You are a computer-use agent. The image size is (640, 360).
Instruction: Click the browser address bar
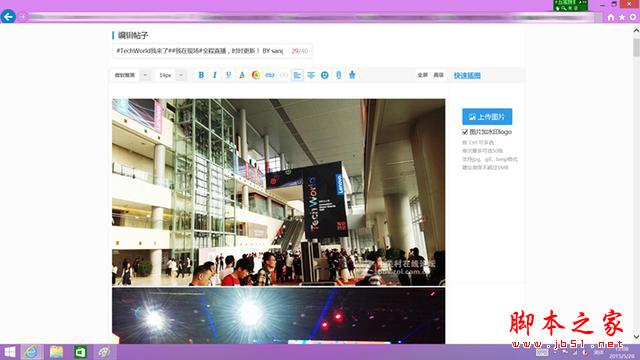click(x=310, y=17)
